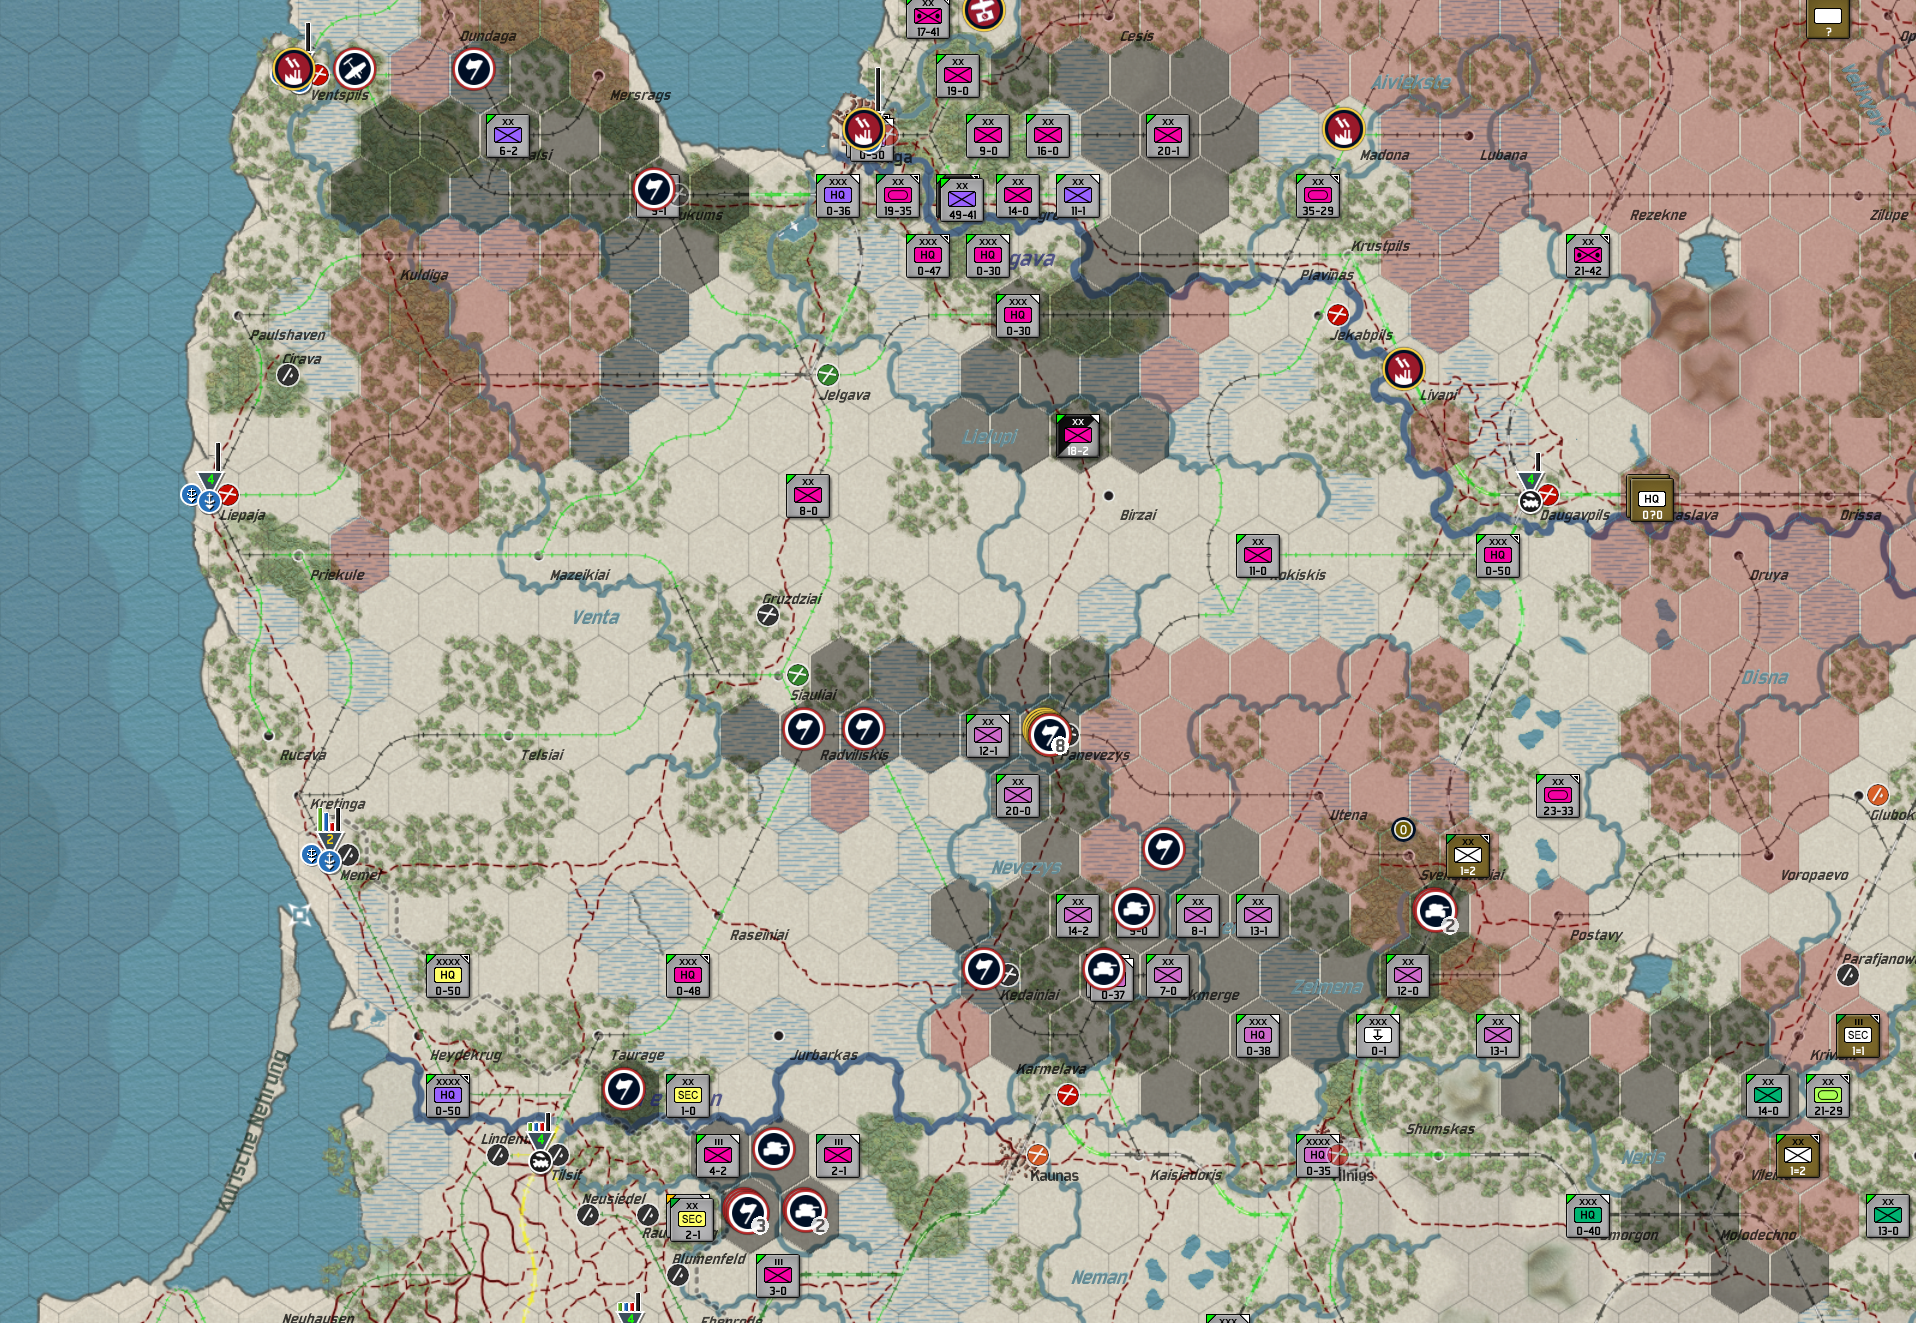This screenshot has height=1323, width=1916.
Task: Click the 19-35 mechanized division counter
Action: click(898, 196)
